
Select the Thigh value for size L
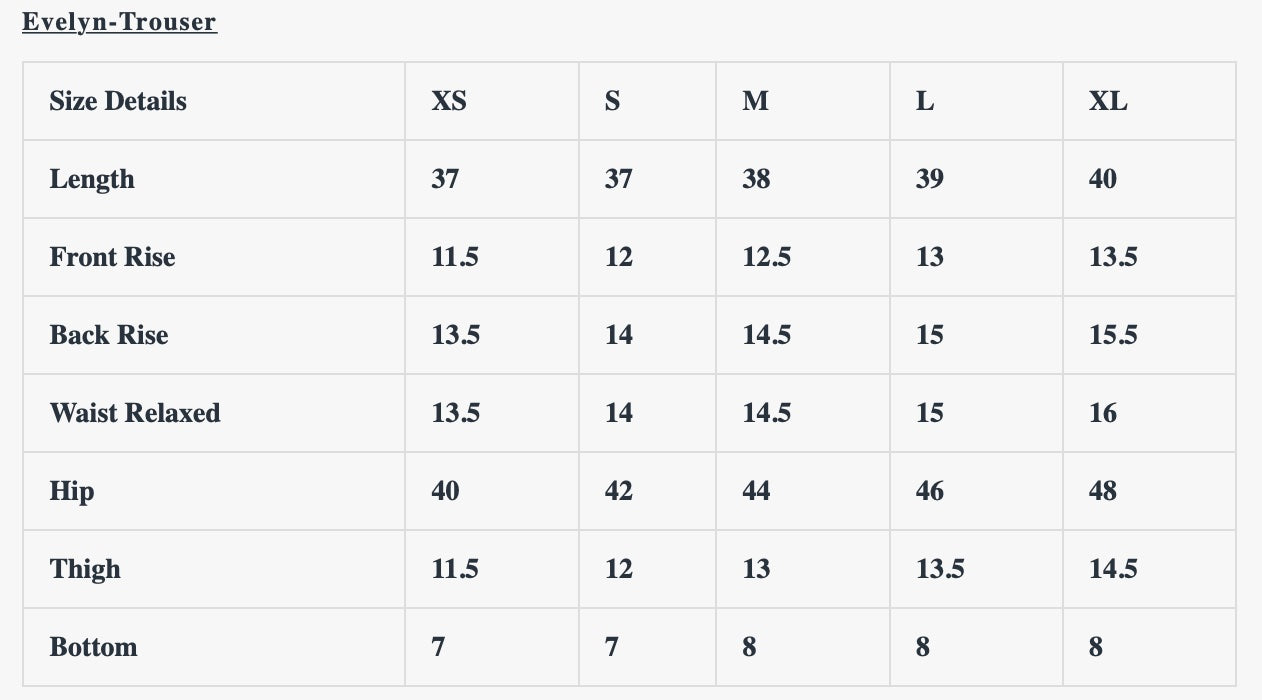tap(940, 569)
